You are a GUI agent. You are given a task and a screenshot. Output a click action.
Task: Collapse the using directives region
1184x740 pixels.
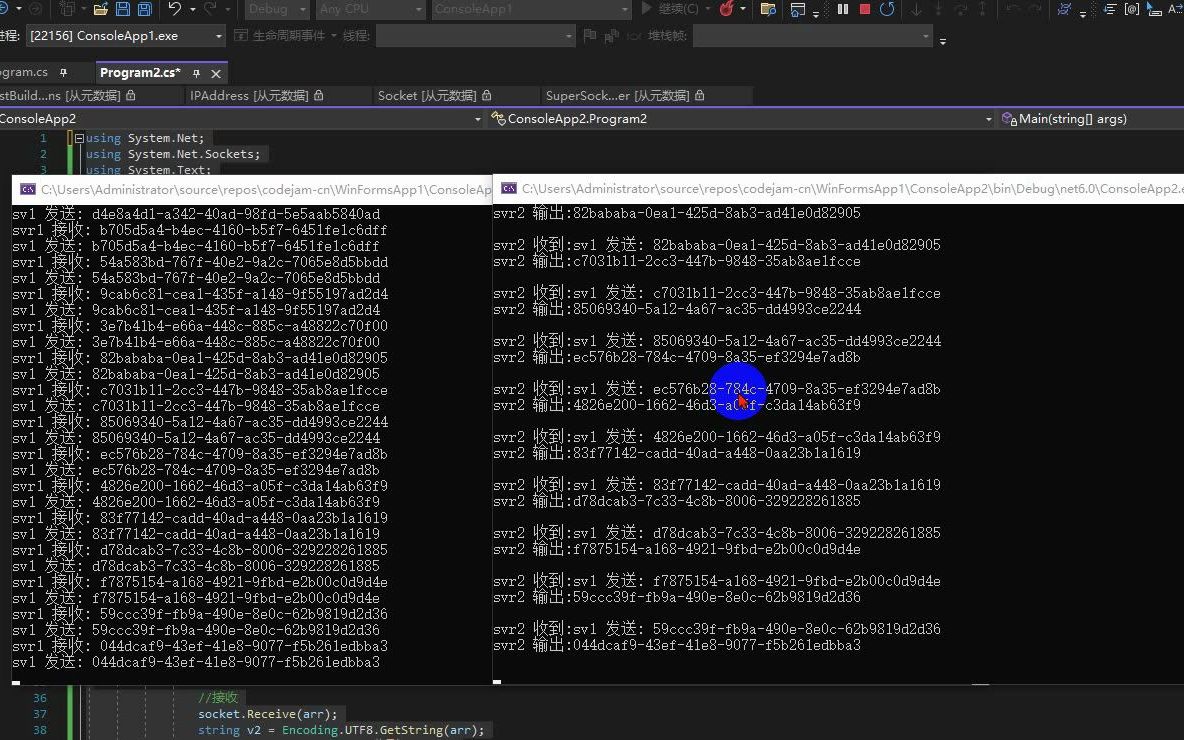pyautogui.click(x=79, y=138)
